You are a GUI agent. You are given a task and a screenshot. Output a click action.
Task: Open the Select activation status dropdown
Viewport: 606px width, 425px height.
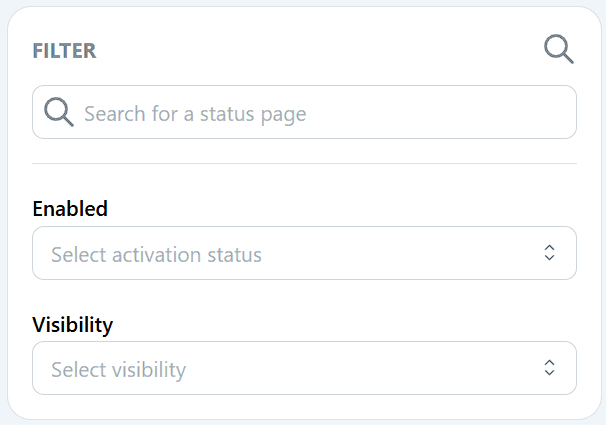(x=305, y=253)
